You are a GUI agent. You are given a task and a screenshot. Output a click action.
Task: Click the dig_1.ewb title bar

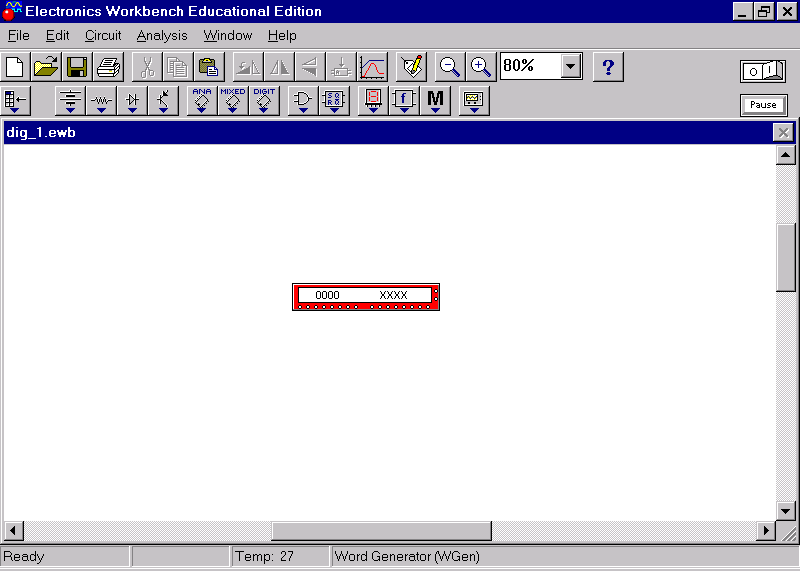tap(388, 133)
